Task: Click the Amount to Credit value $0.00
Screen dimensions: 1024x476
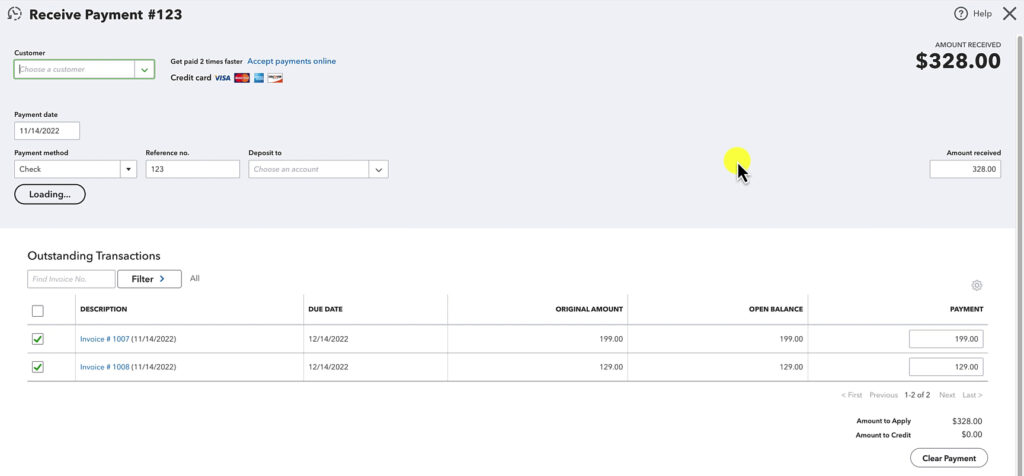Action: point(972,435)
